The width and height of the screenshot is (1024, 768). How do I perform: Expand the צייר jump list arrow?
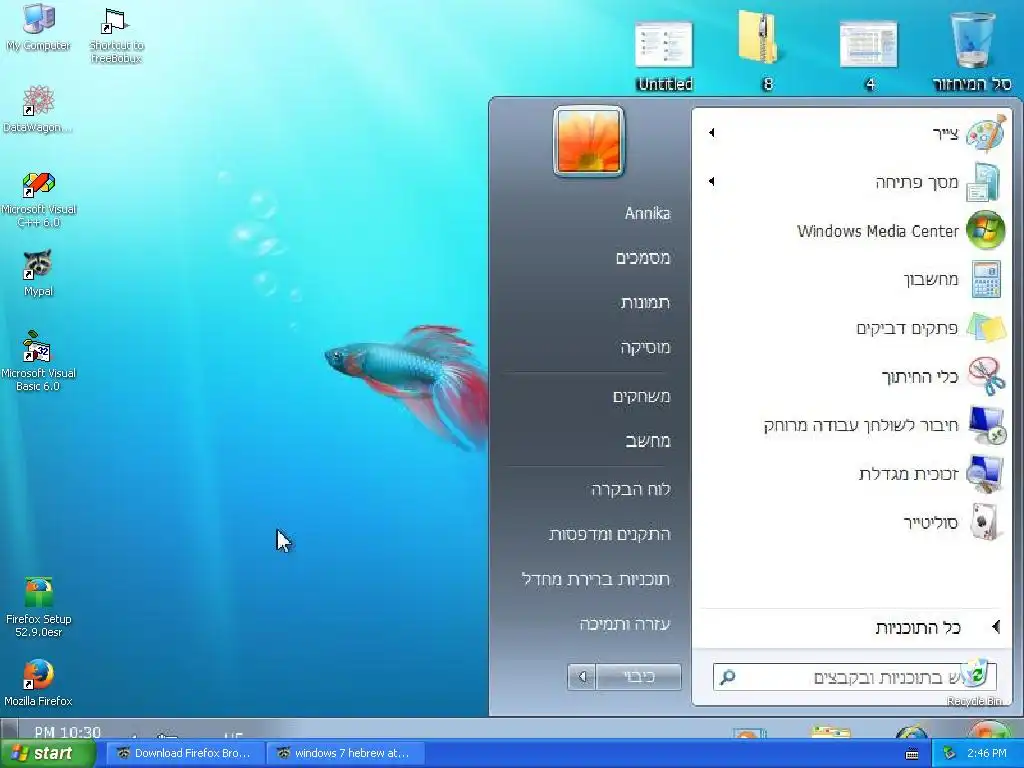pyautogui.click(x=712, y=133)
